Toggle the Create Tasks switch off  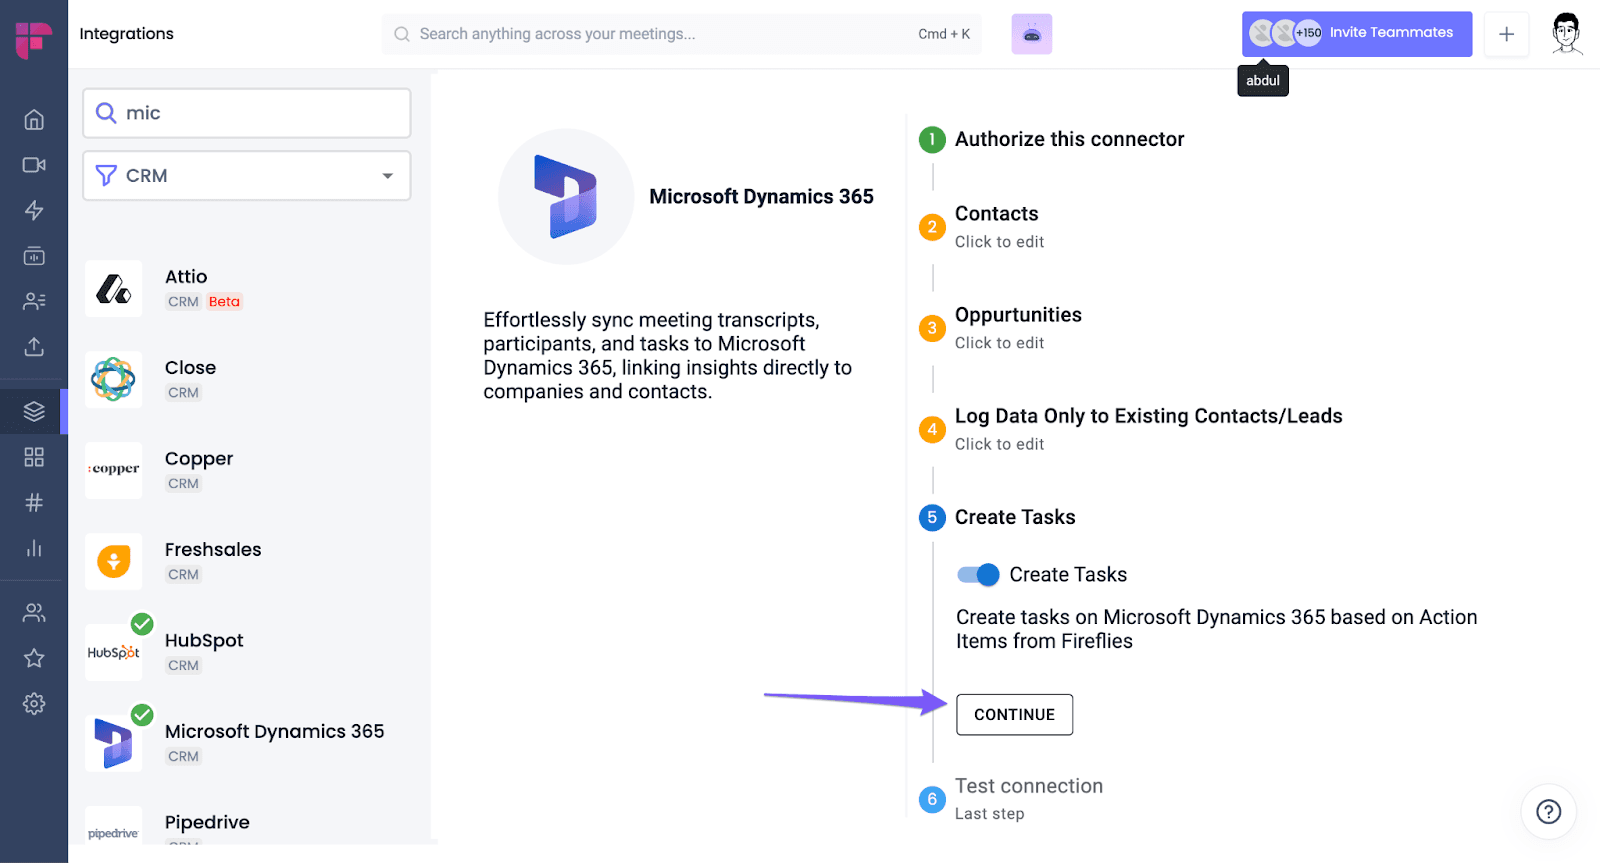tap(978, 575)
